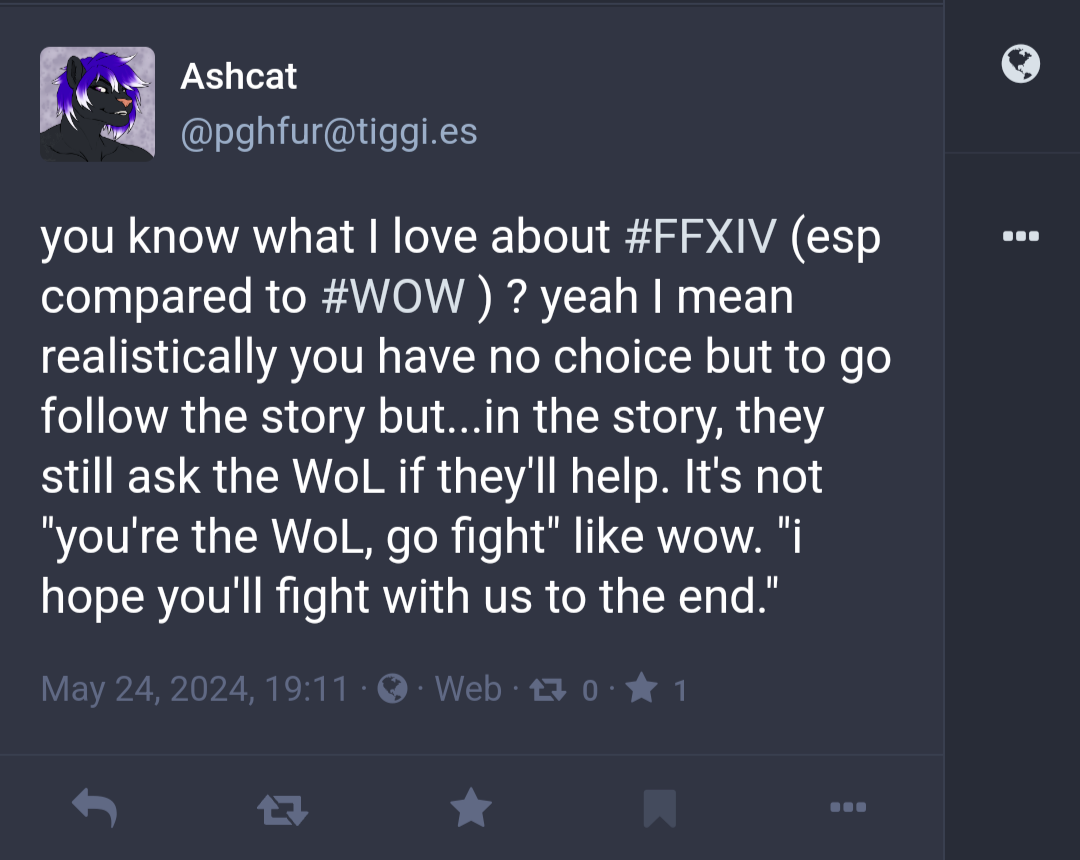
Task: Click the Web application link
Action: 468,689
